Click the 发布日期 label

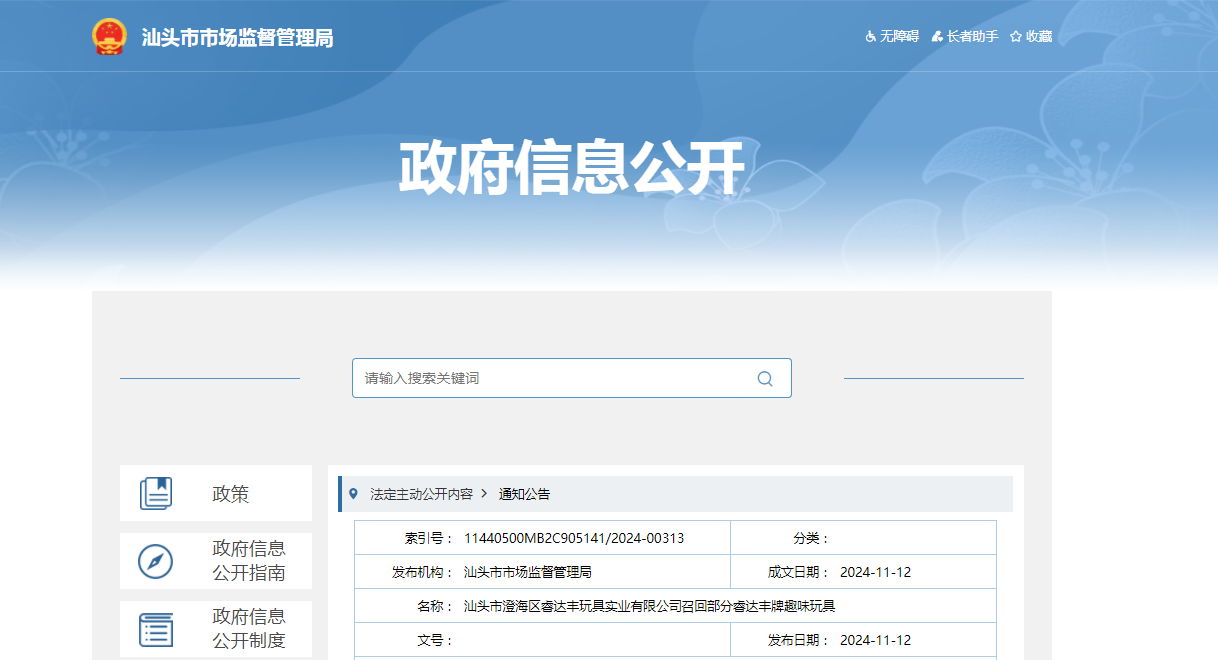click(x=799, y=640)
